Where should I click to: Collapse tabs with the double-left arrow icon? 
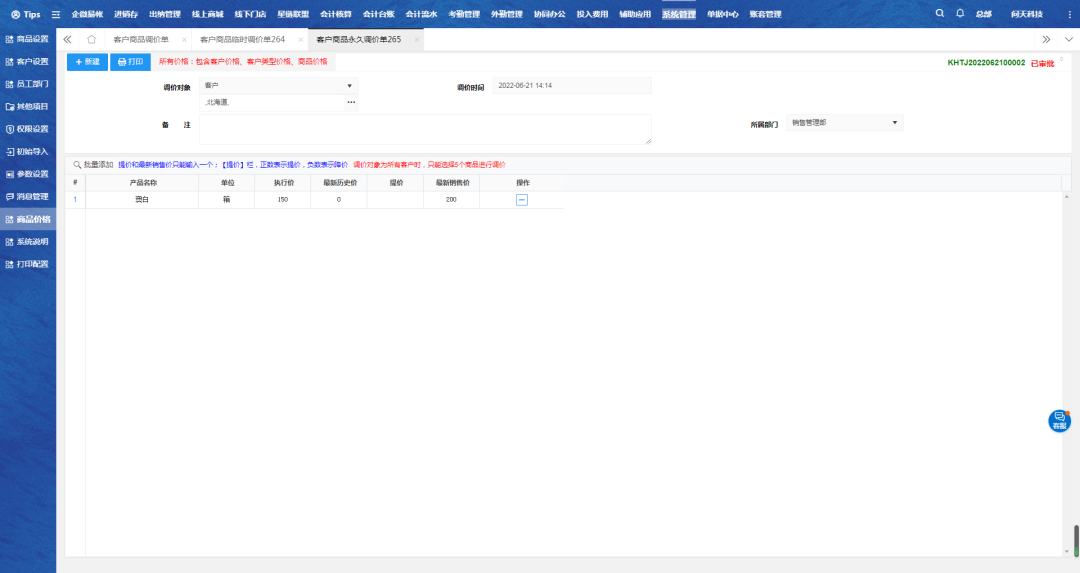[68, 39]
